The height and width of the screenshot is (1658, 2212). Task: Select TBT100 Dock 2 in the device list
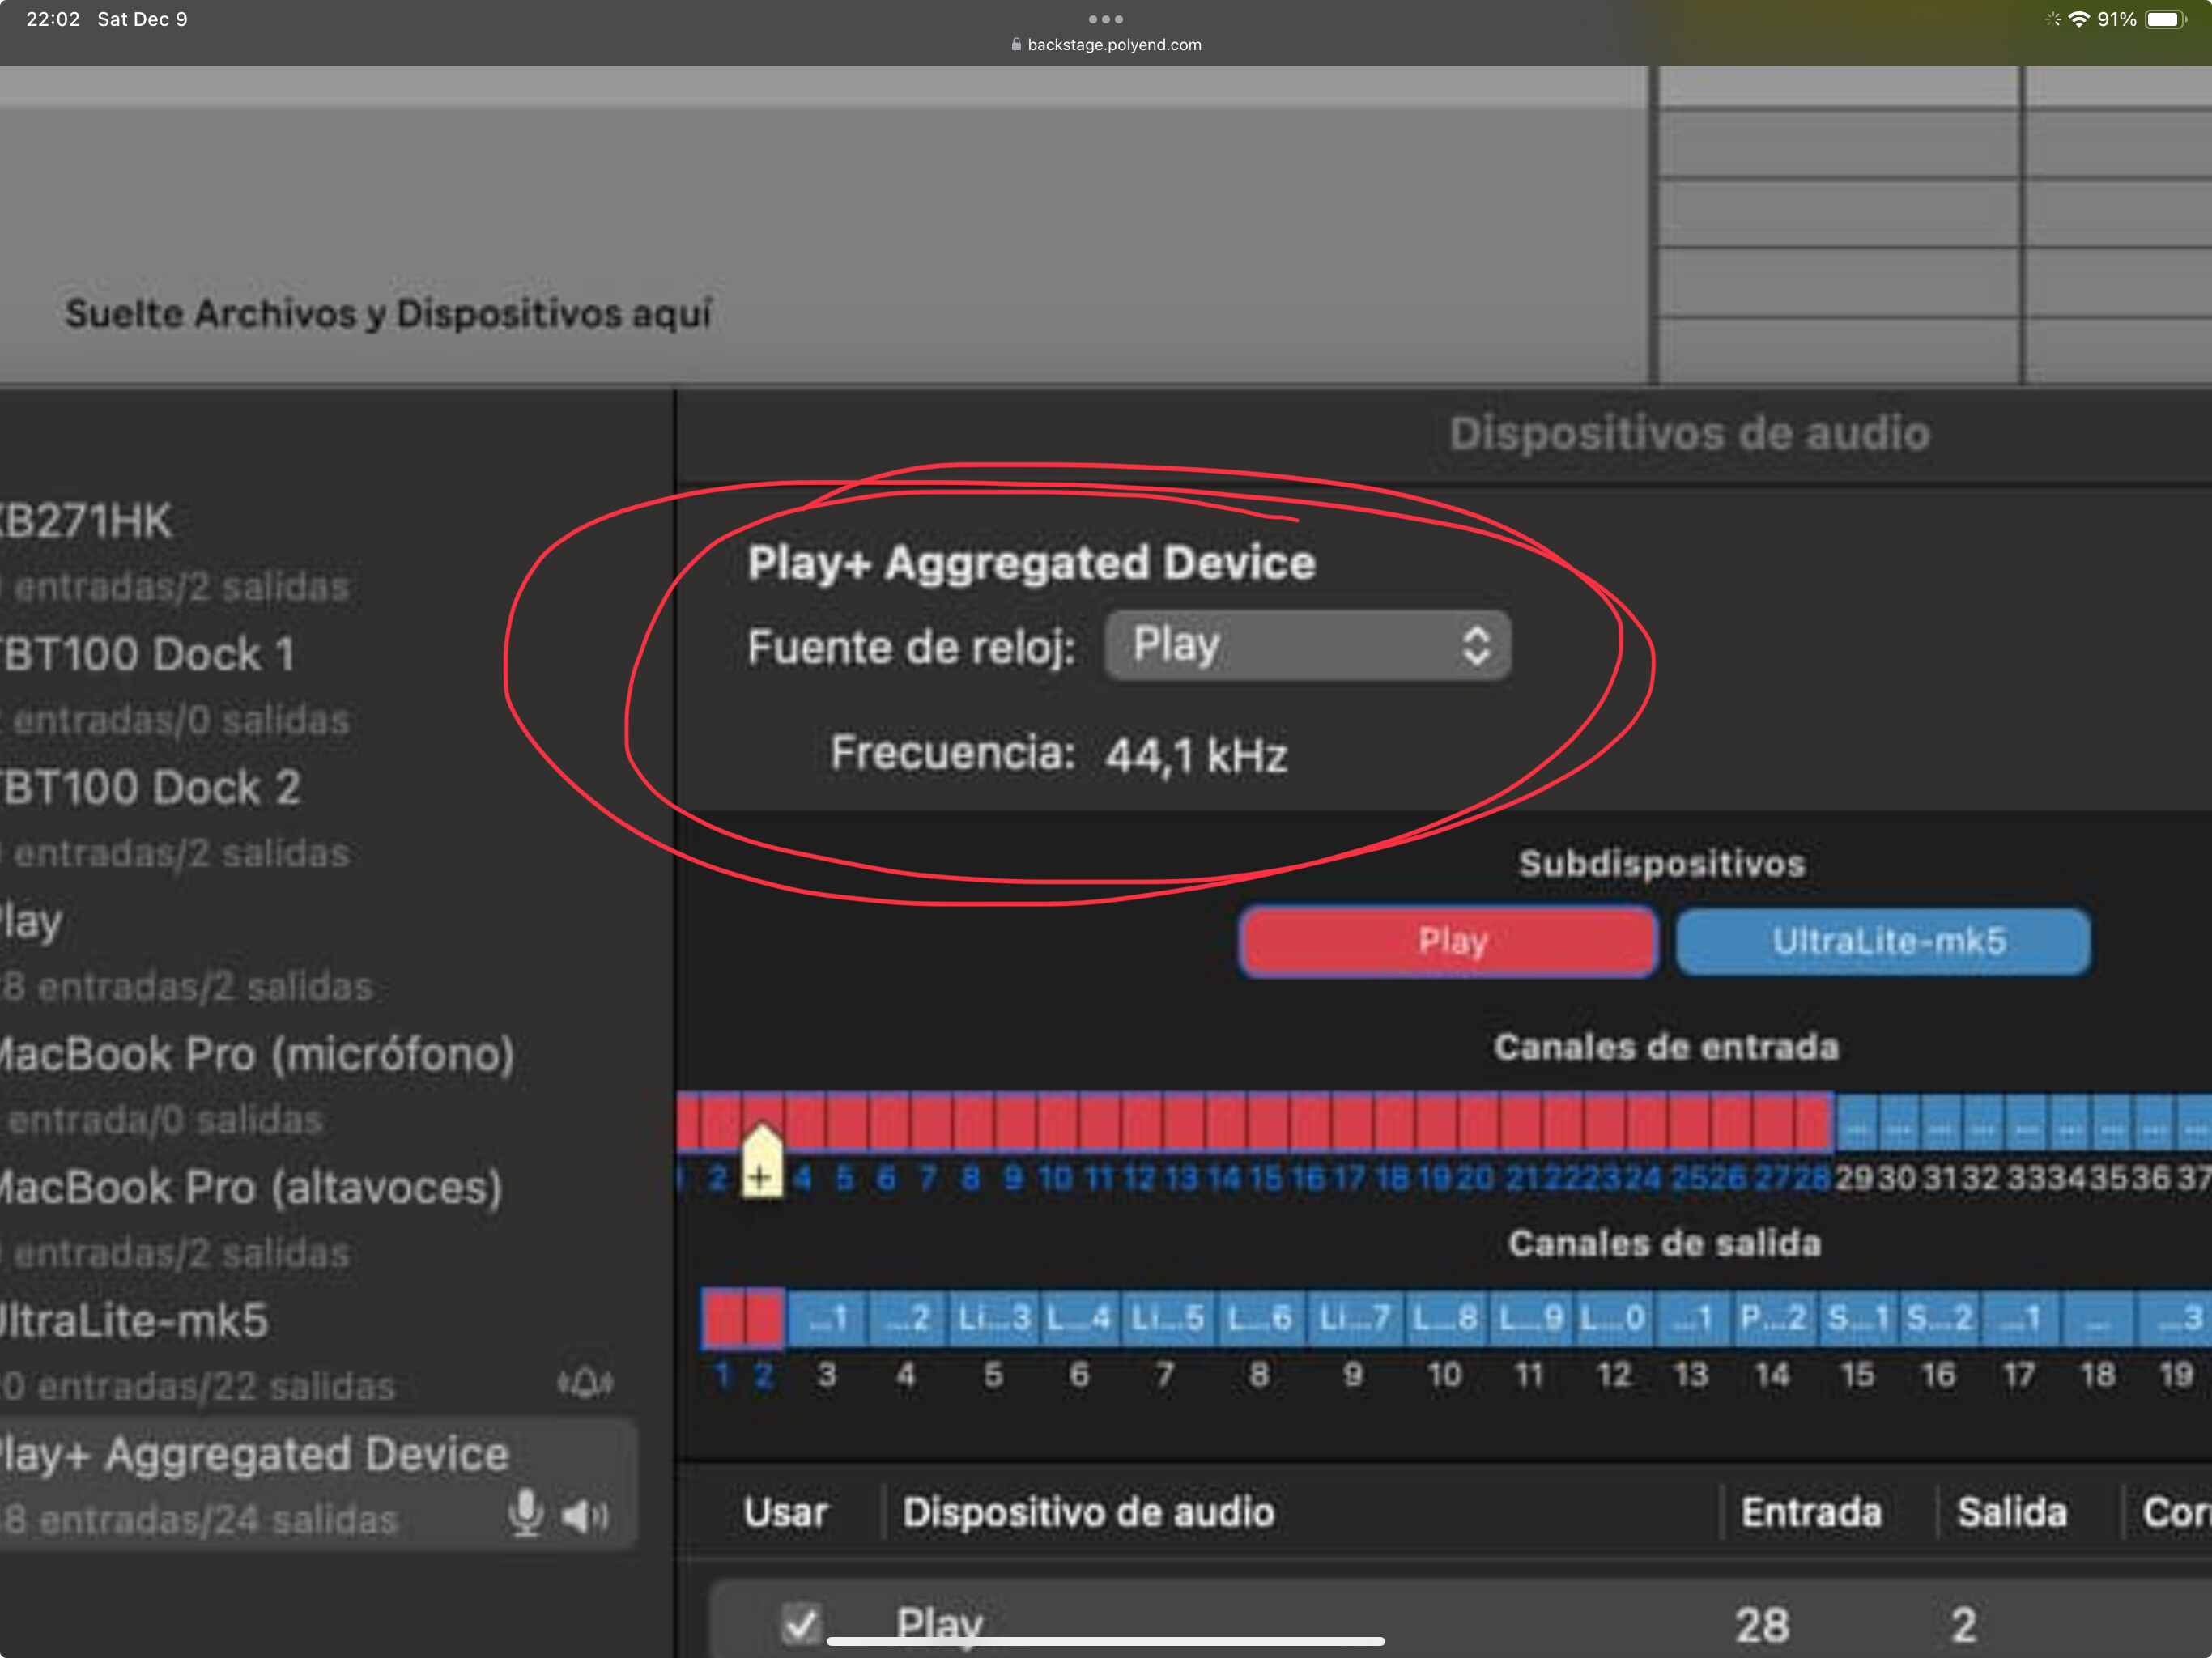point(150,788)
